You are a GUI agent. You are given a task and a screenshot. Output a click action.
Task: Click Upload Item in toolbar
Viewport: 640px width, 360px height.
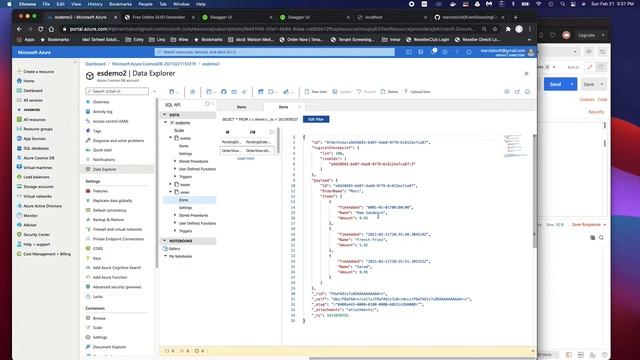pos(417,92)
